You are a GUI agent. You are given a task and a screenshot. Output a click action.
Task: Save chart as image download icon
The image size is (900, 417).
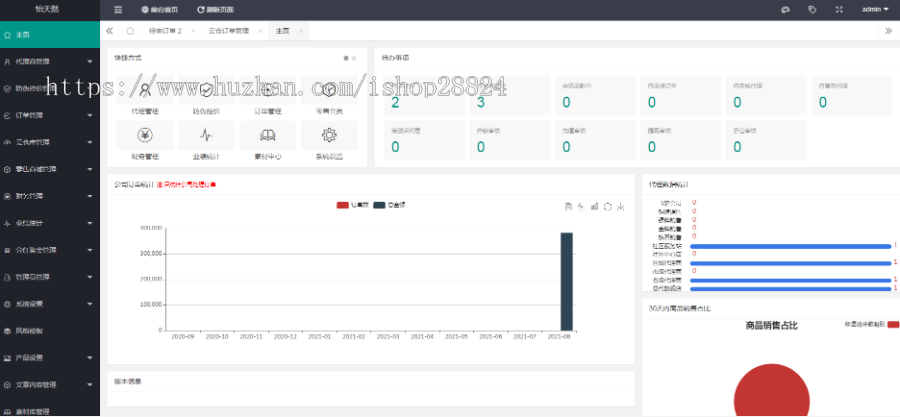pyautogui.click(x=620, y=206)
